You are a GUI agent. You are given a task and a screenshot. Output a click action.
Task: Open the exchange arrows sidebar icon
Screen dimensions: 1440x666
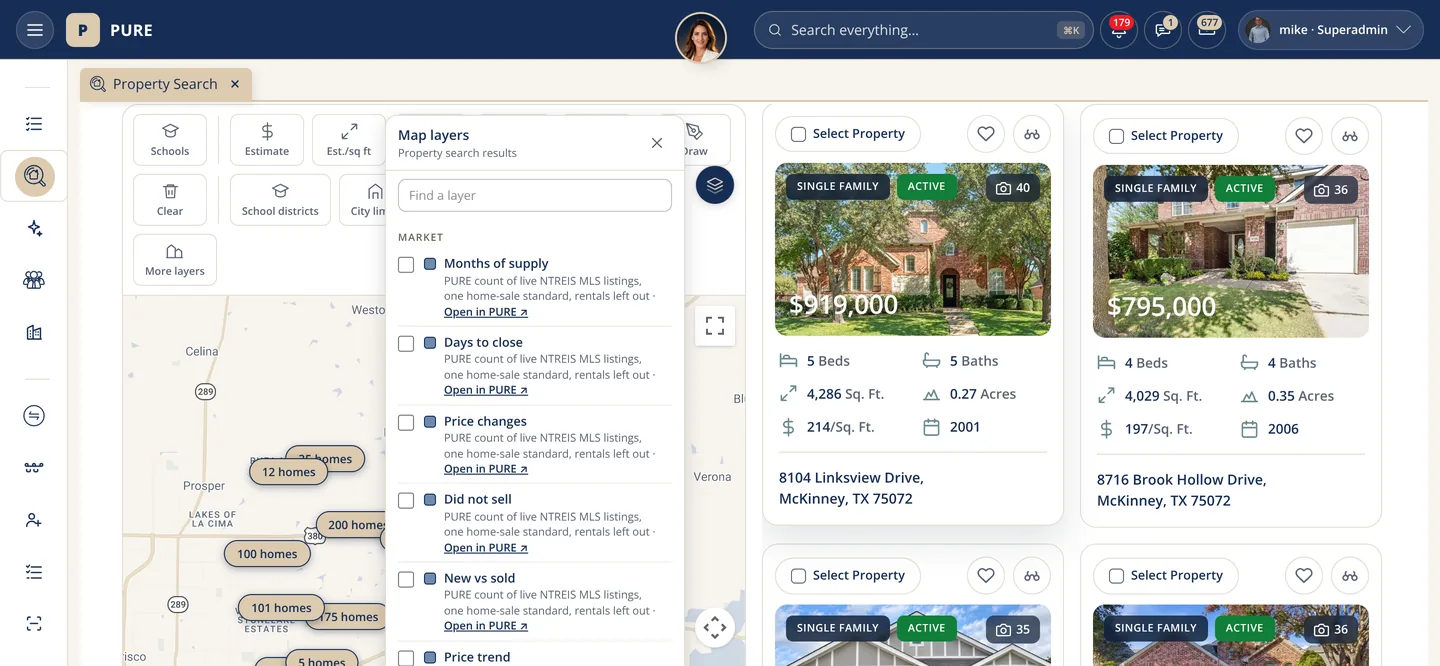(34, 416)
